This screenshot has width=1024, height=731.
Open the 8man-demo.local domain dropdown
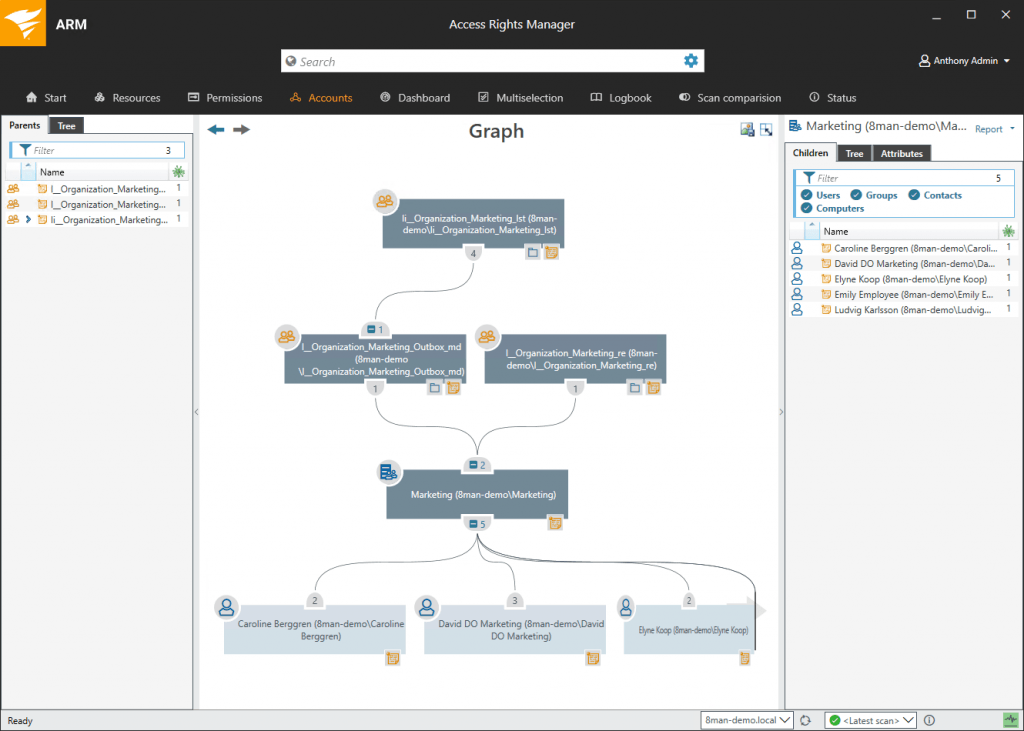[x=746, y=720]
